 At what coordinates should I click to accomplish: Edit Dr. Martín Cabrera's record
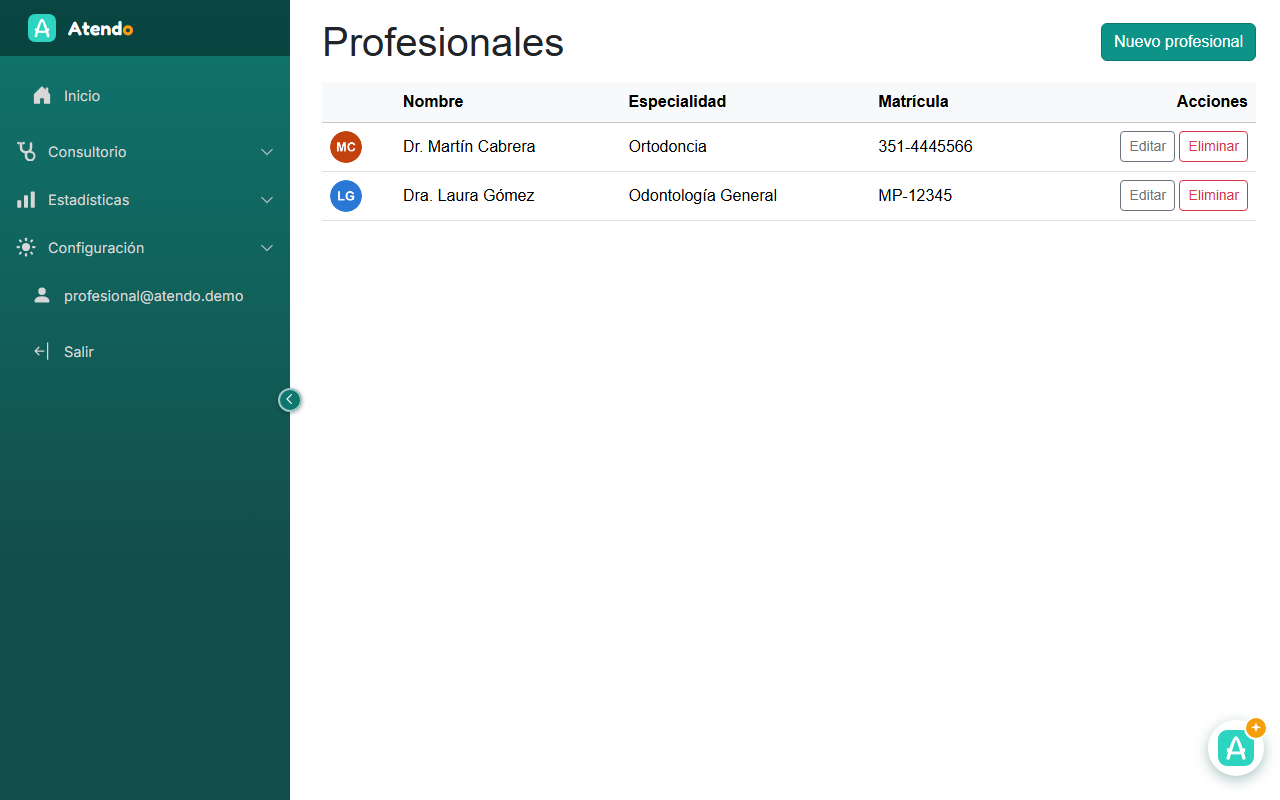click(x=1147, y=146)
